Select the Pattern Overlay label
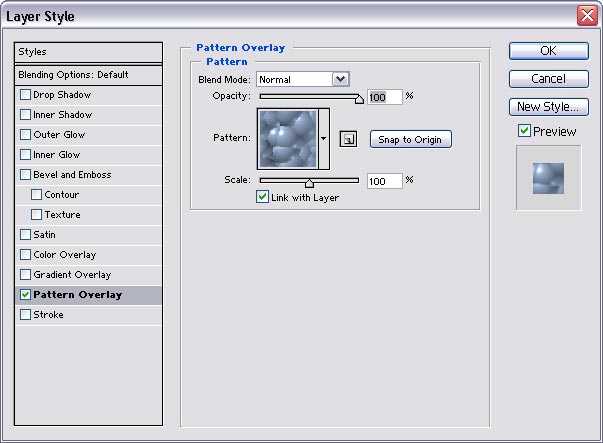This screenshot has height=443, width=603. click(x=77, y=295)
